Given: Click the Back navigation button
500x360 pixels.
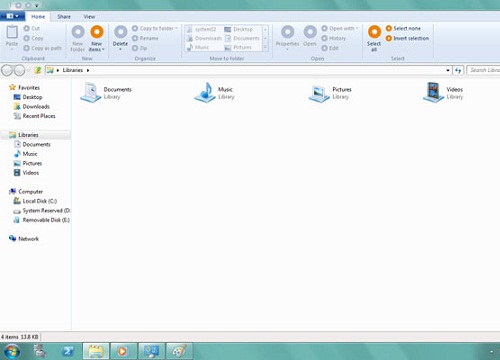Looking at the screenshot, I should pyautogui.click(x=7, y=70).
